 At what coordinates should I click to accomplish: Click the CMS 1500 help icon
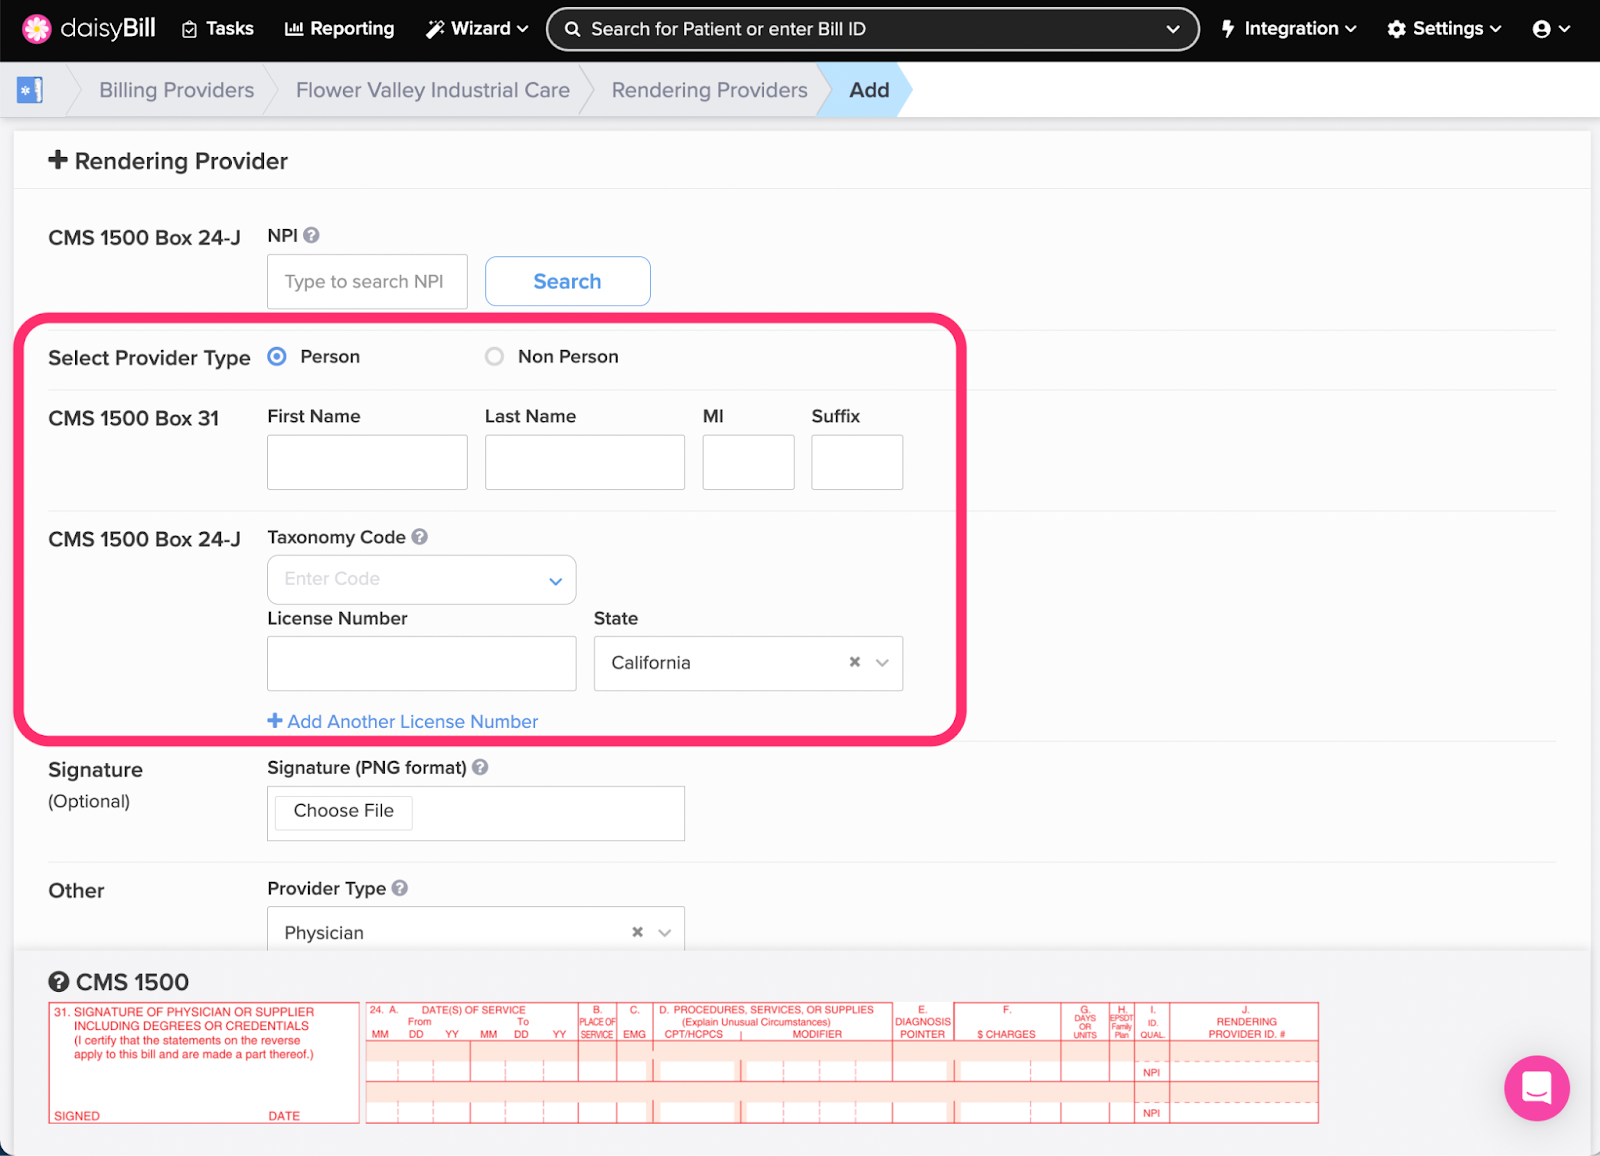click(x=59, y=982)
